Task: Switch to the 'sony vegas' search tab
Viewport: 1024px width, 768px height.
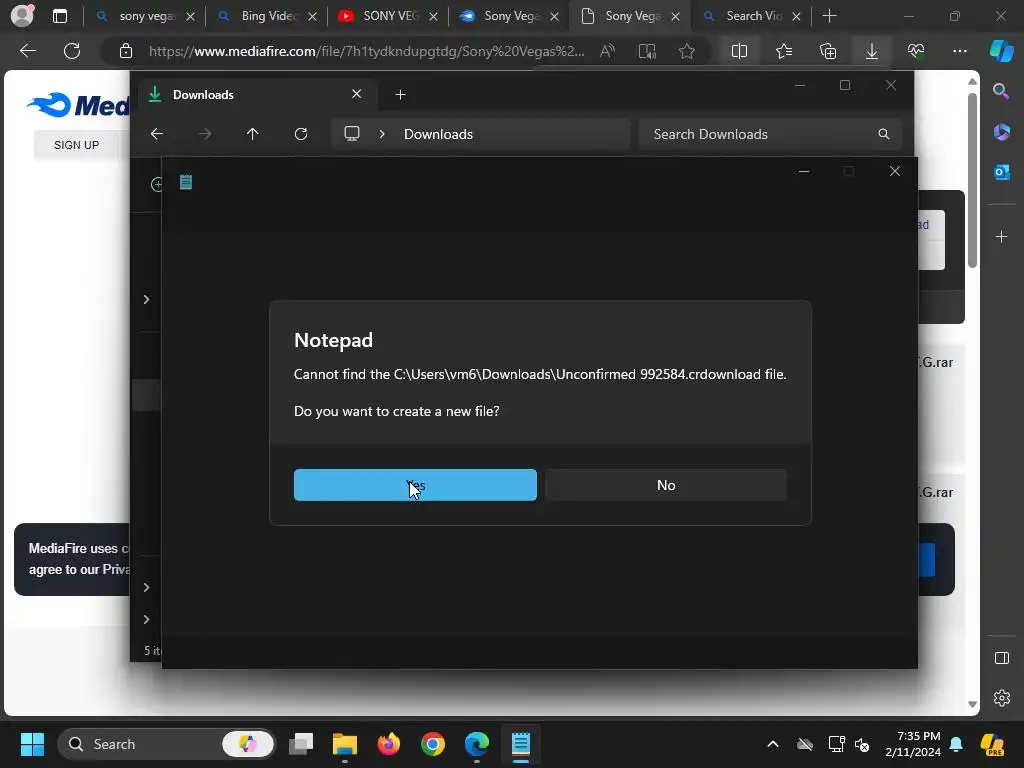Action: 144,16
